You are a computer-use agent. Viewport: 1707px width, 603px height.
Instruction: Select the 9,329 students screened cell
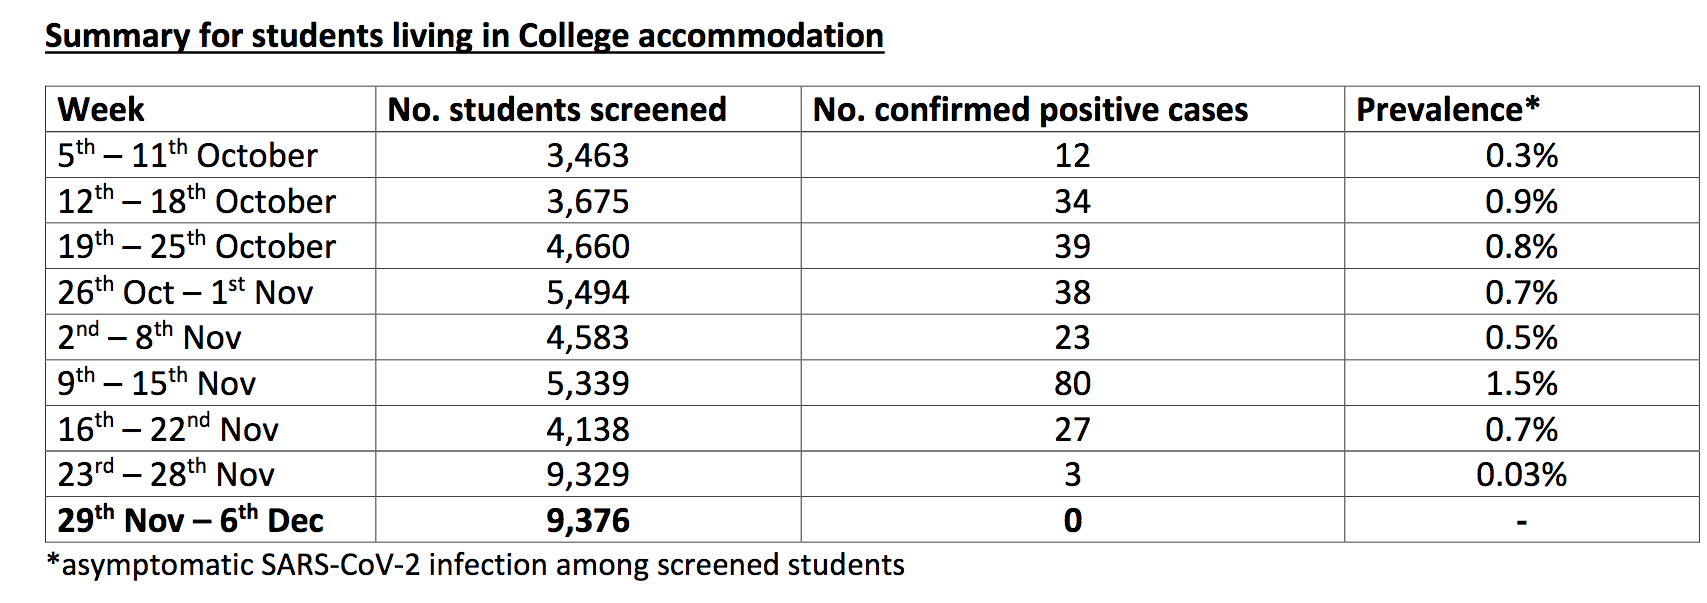pyautogui.click(x=588, y=474)
